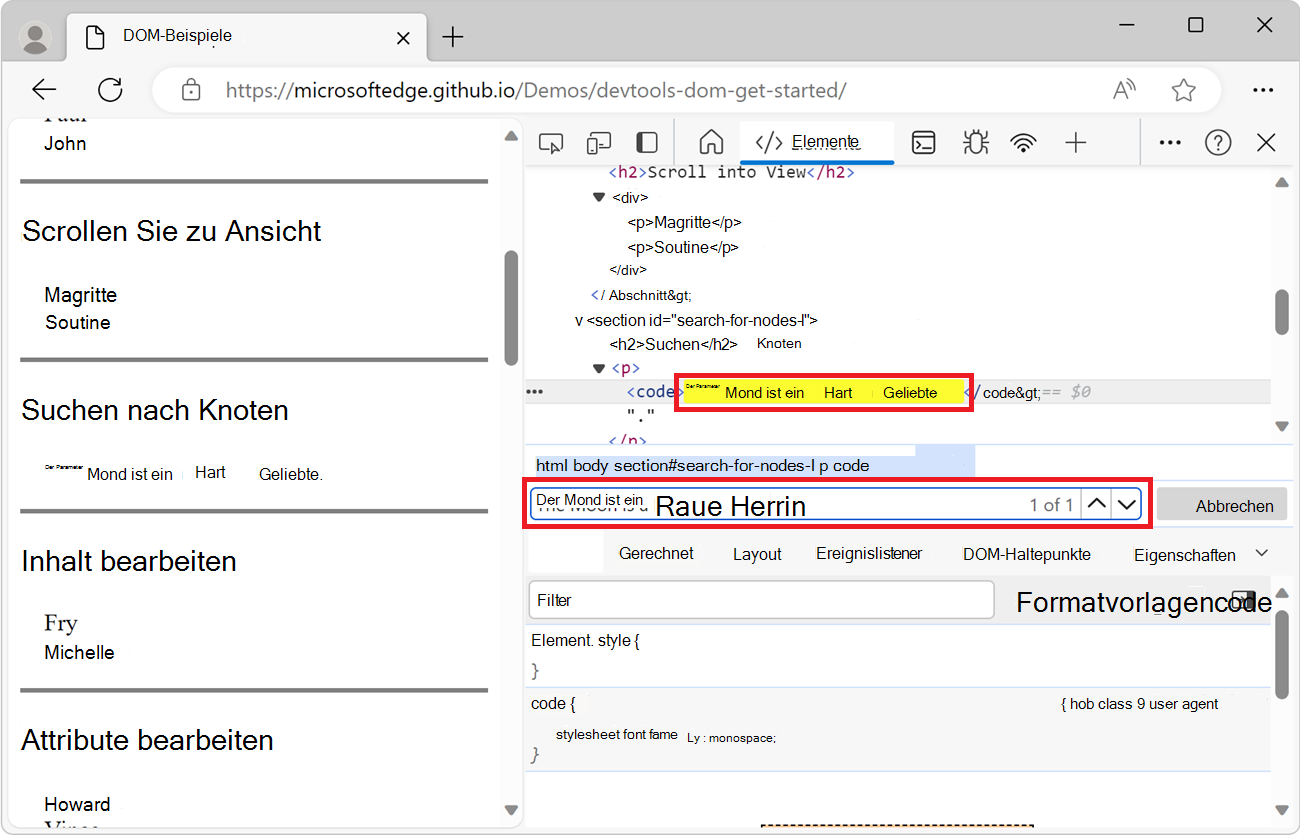Select the p Magritte DOM node
The width and height of the screenshot is (1300, 835).
click(685, 222)
